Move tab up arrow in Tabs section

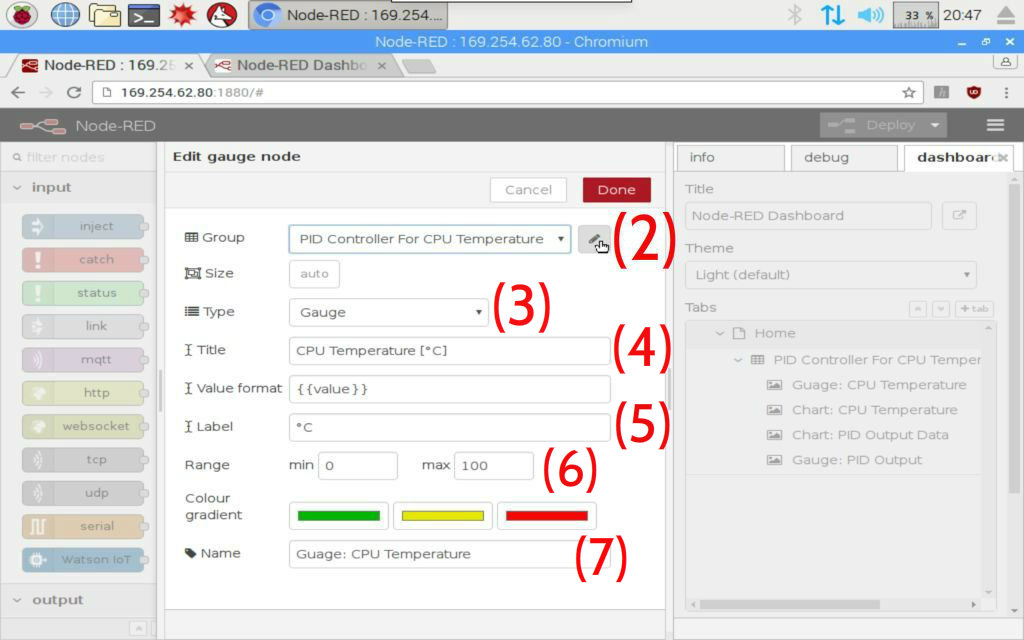[x=918, y=308]
